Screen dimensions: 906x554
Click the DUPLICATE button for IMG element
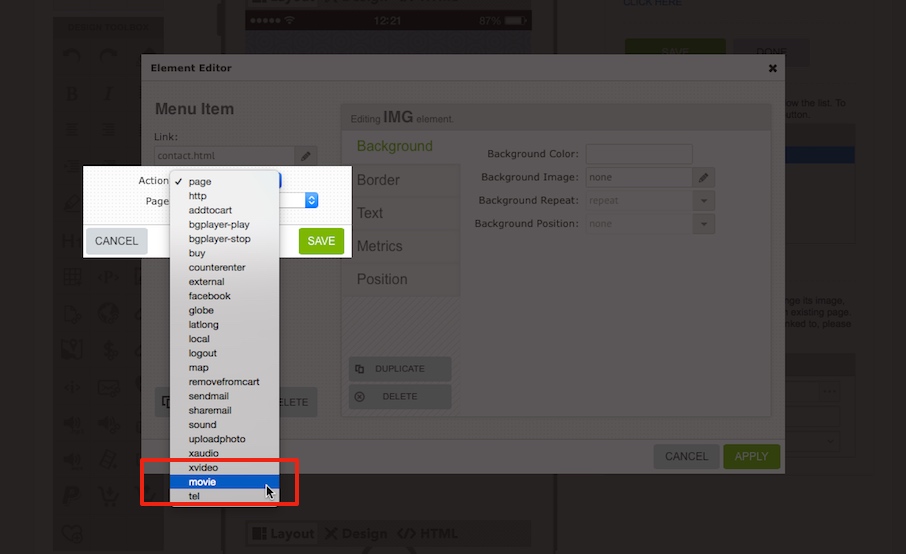click(x=400, y=369)
